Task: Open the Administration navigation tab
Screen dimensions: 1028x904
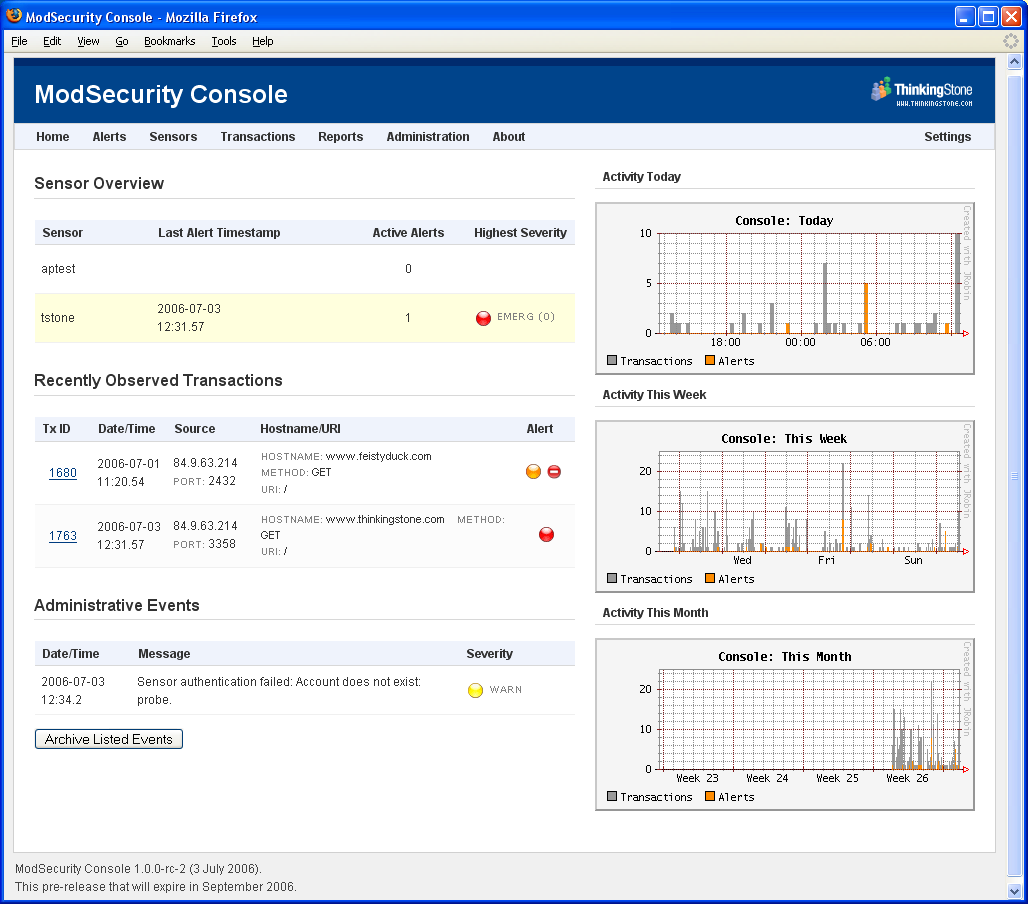Action: pos(428,137)
